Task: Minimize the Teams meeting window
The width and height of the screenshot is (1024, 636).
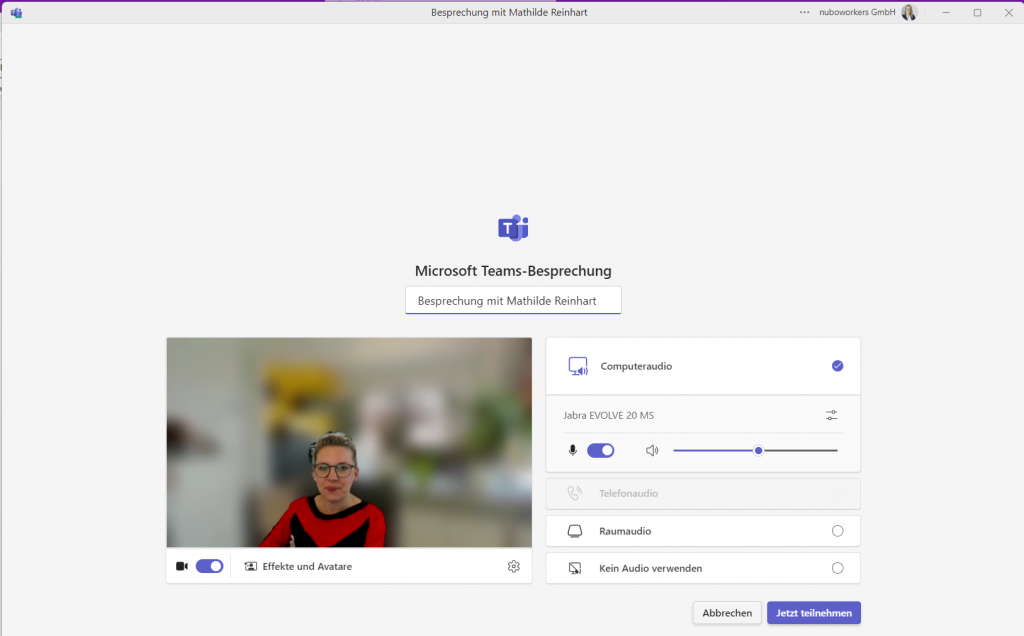Action: coord(946,12)
